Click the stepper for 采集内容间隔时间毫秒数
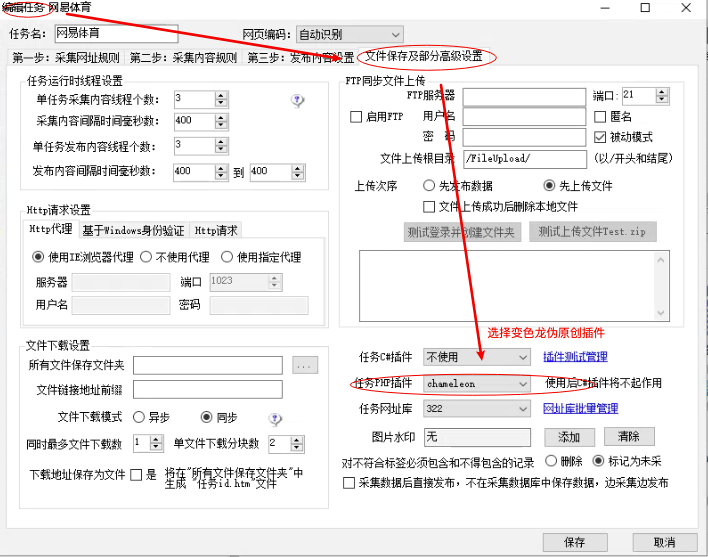This screenshot has width=708, height=557. pyautogui.click(x=220, y=121)
